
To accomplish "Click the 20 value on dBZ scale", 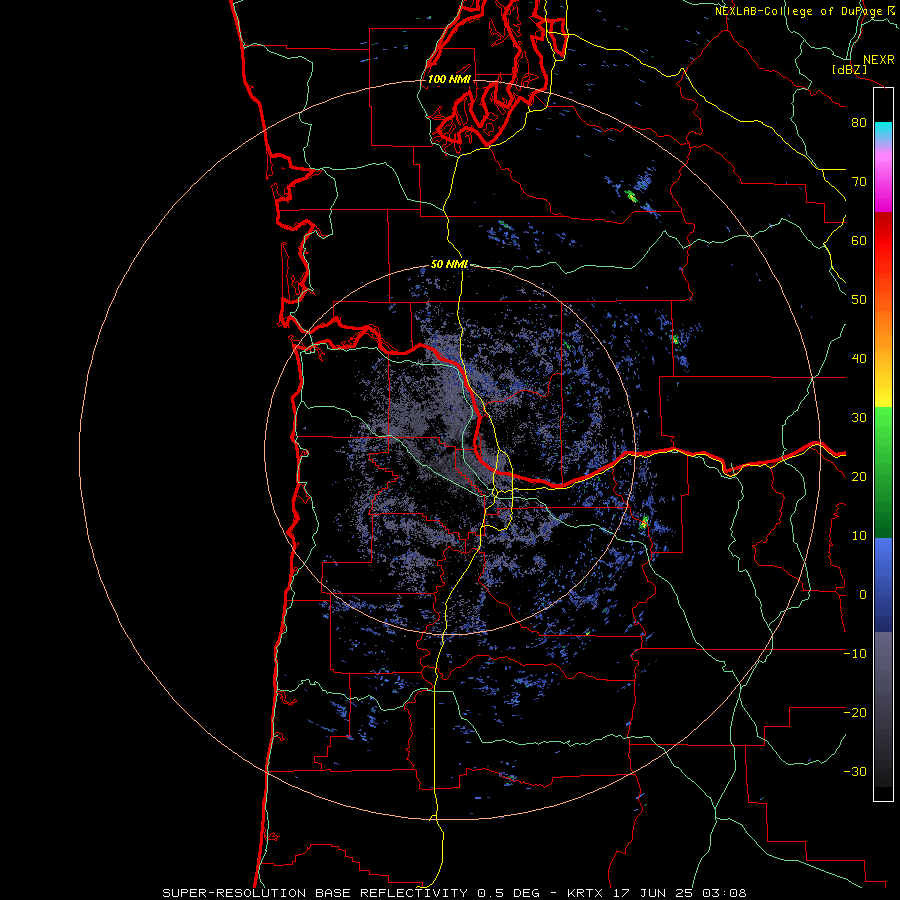I will (859, 476).
